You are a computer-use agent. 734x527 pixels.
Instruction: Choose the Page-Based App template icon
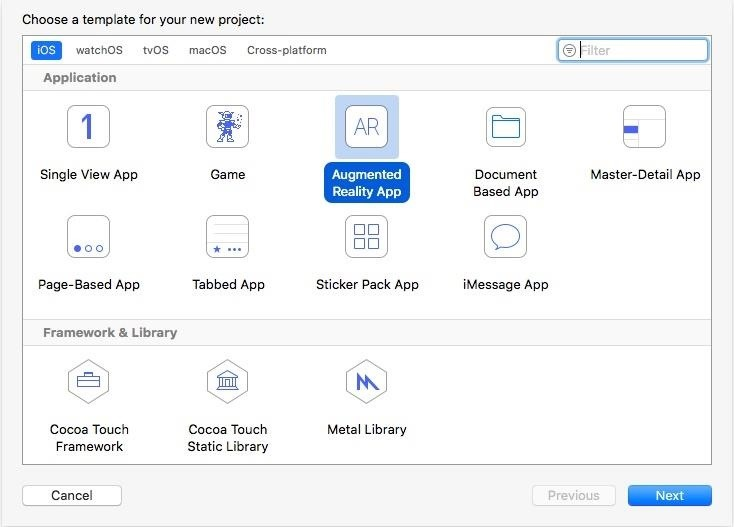point(88,236)
